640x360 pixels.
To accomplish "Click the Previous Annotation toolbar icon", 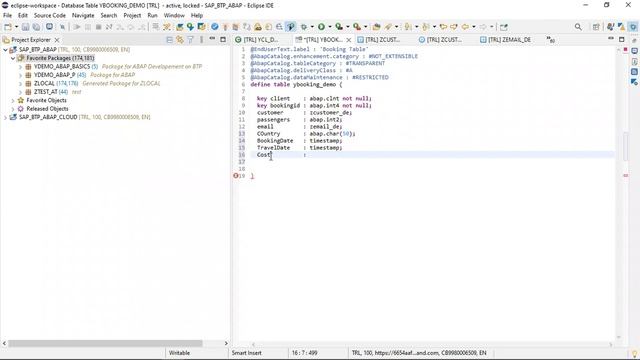I will (x=426, y=27).
